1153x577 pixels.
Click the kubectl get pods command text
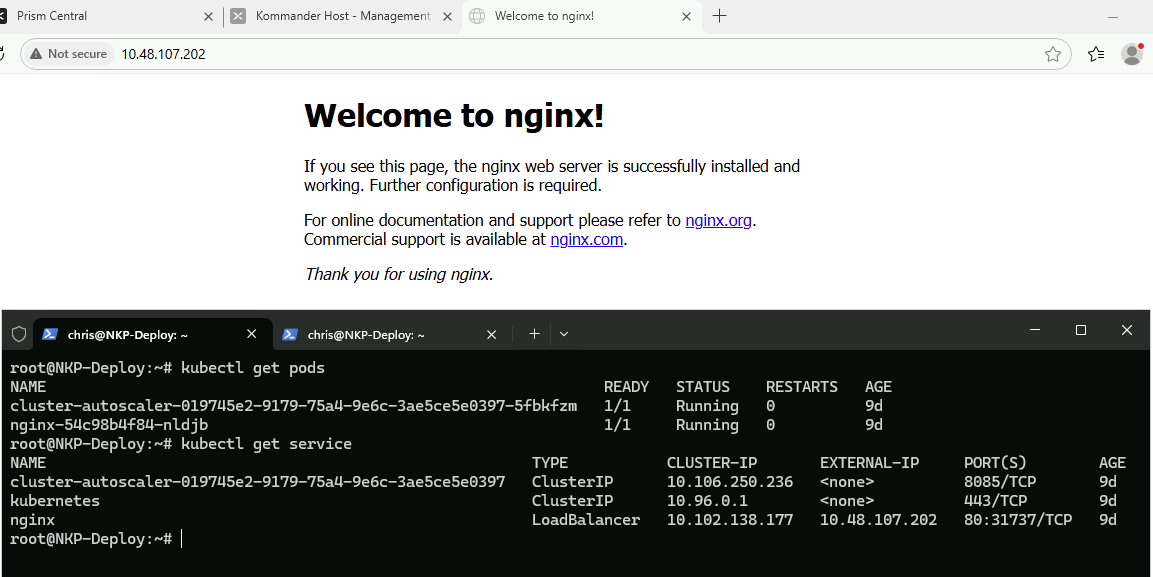[253, 368]
